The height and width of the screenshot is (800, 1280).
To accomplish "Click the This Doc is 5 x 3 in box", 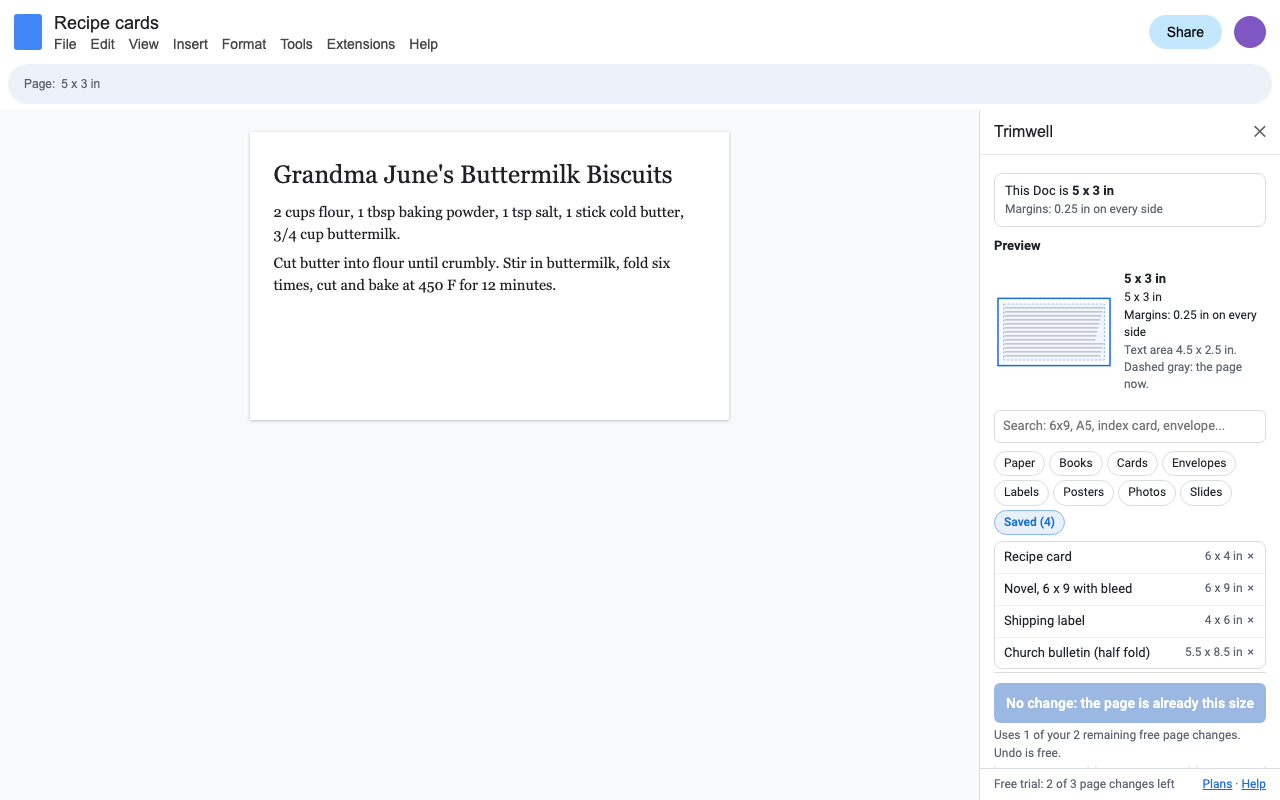I will (x=1130, y=200).
